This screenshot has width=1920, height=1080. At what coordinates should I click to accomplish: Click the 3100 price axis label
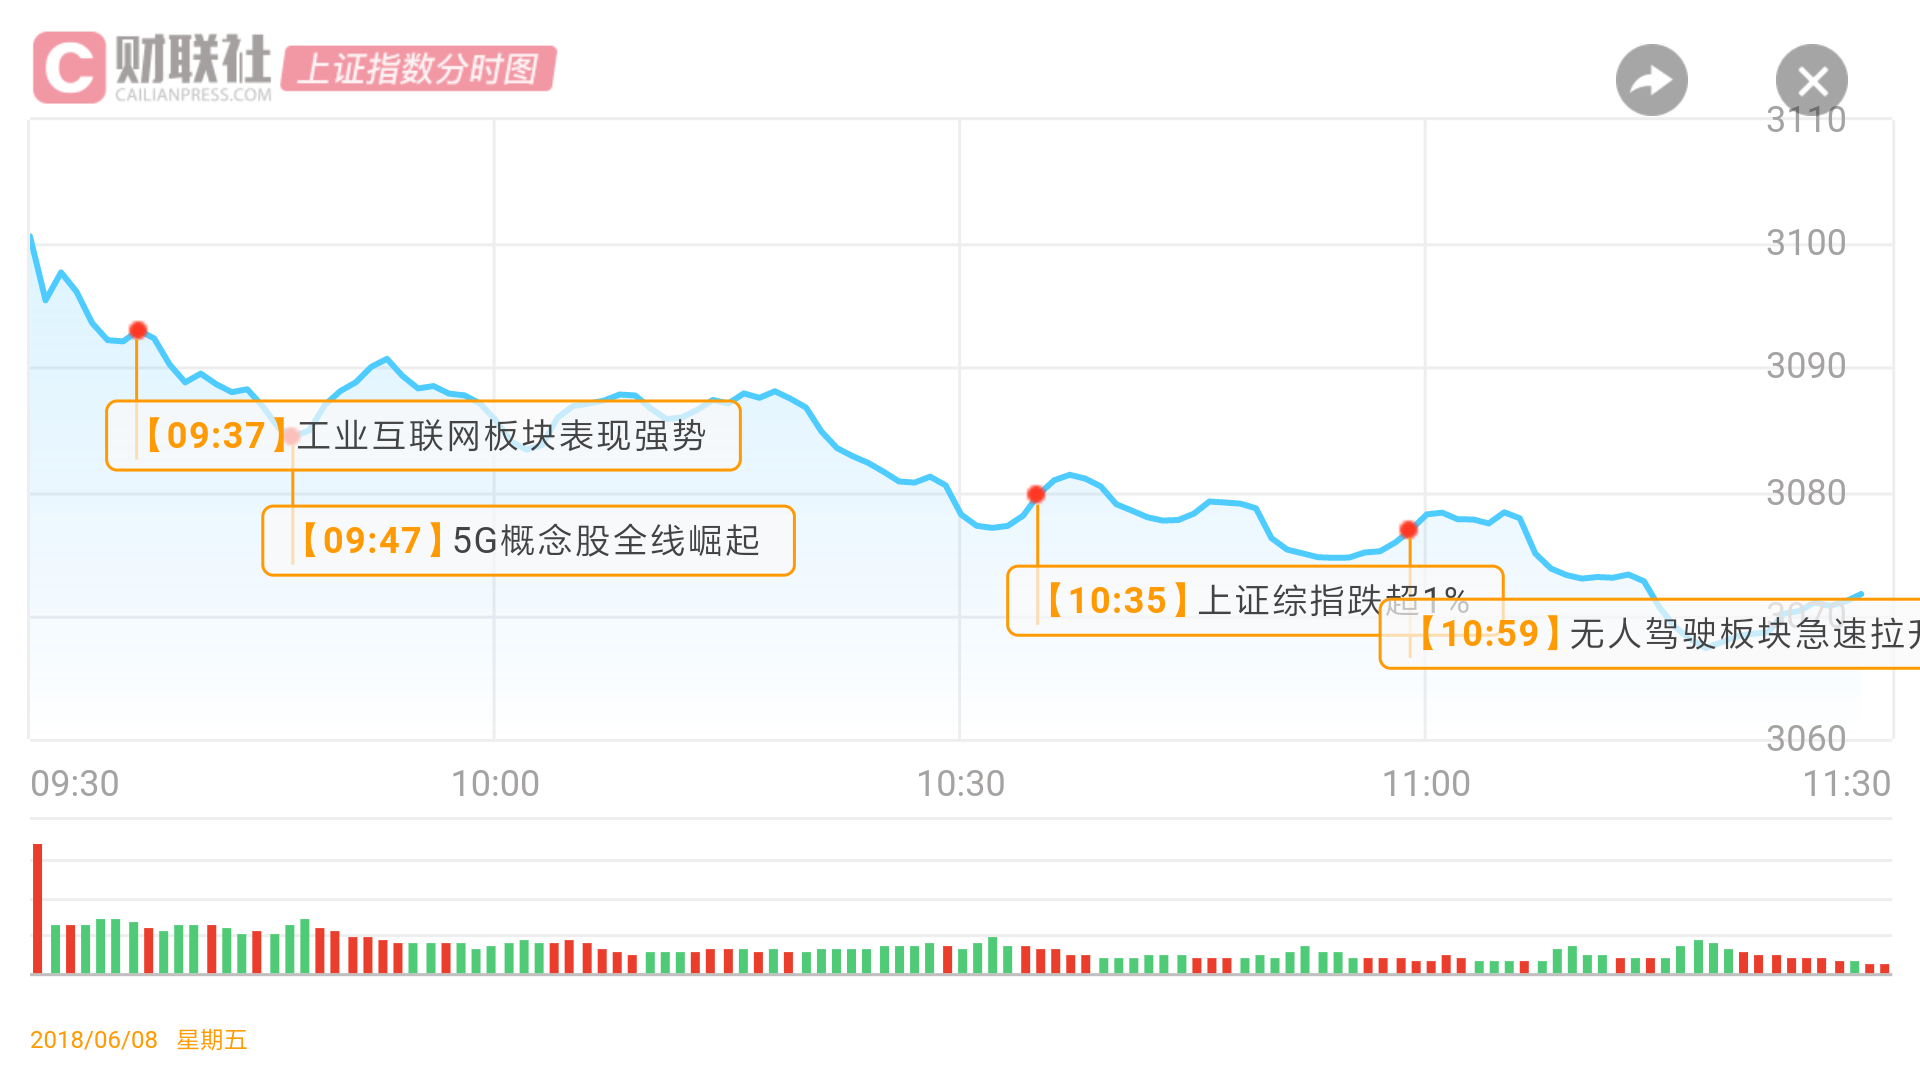pos(1805,243)
